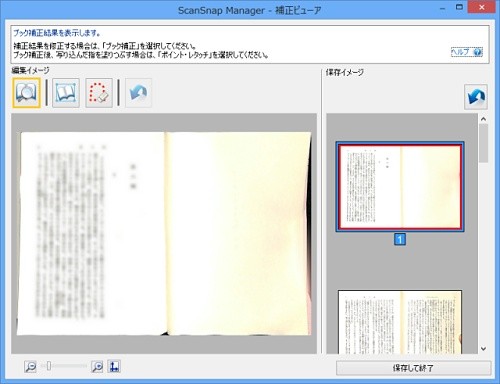Select the Point Retouch tool
Viewport: 500px width, 384px height.
[x=99, y=93]
